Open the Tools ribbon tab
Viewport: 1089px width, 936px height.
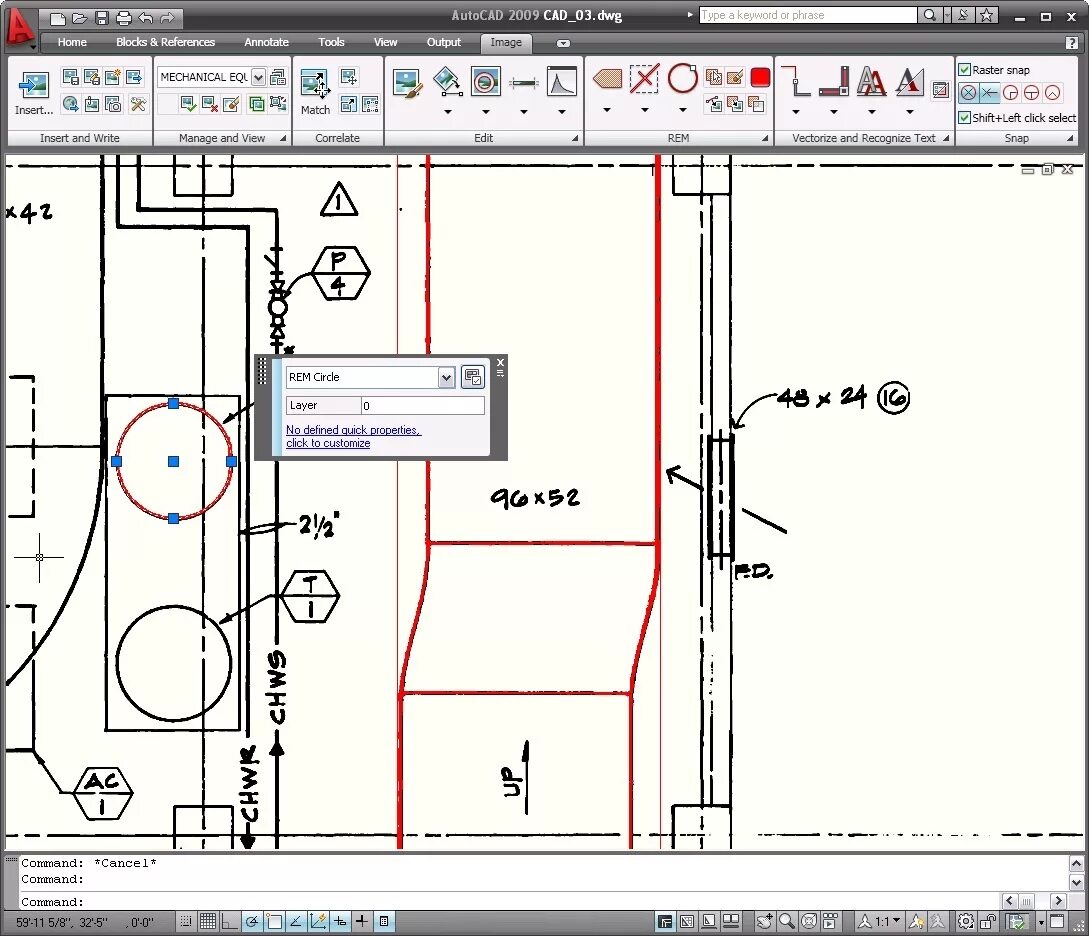click(x=331, y=42)
